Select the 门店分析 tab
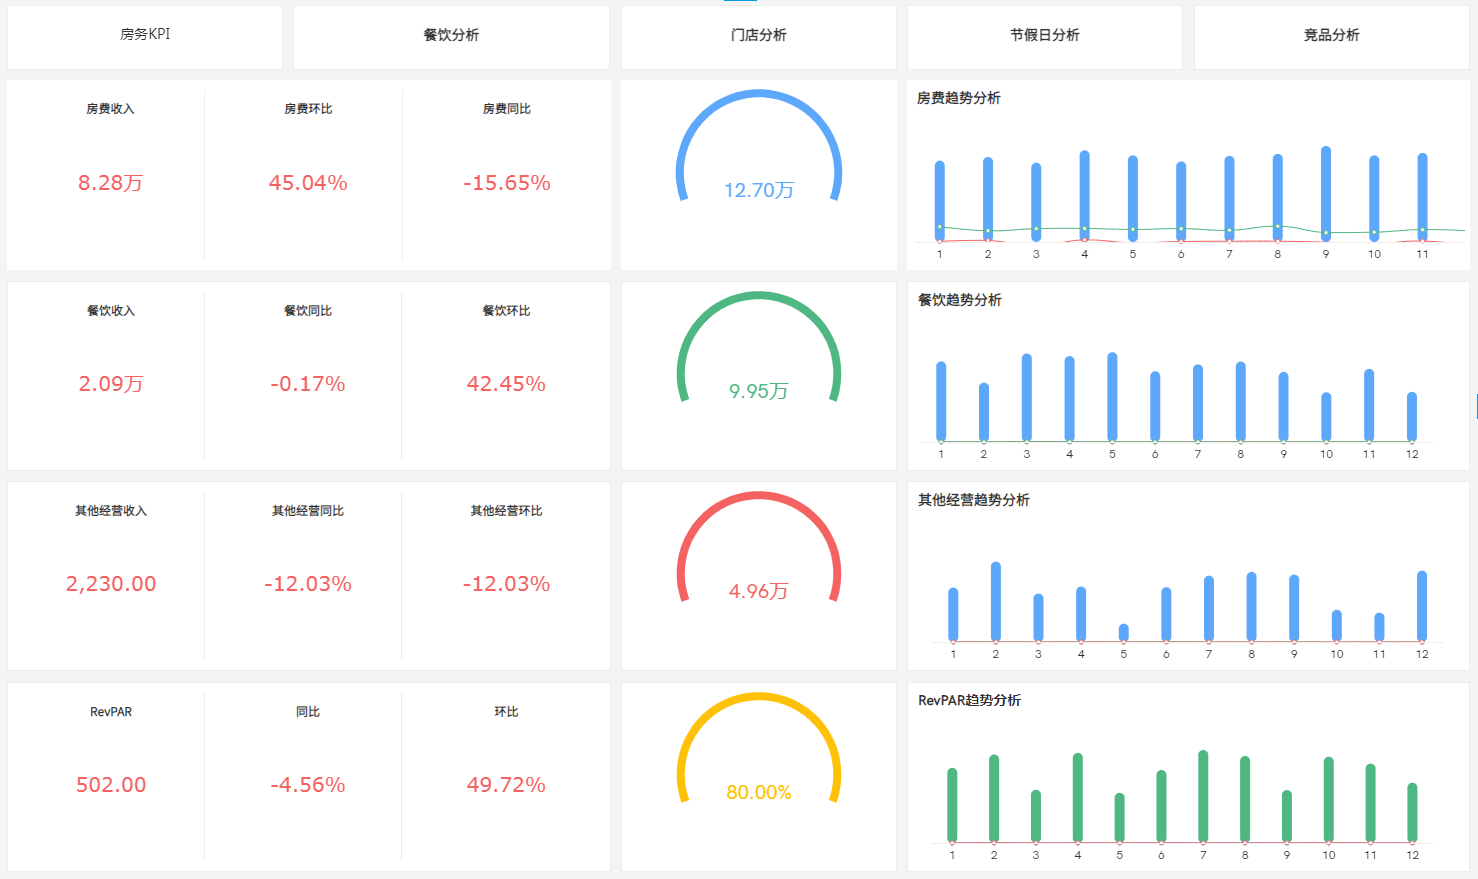 pyautogui.click(x=759, y=37)
